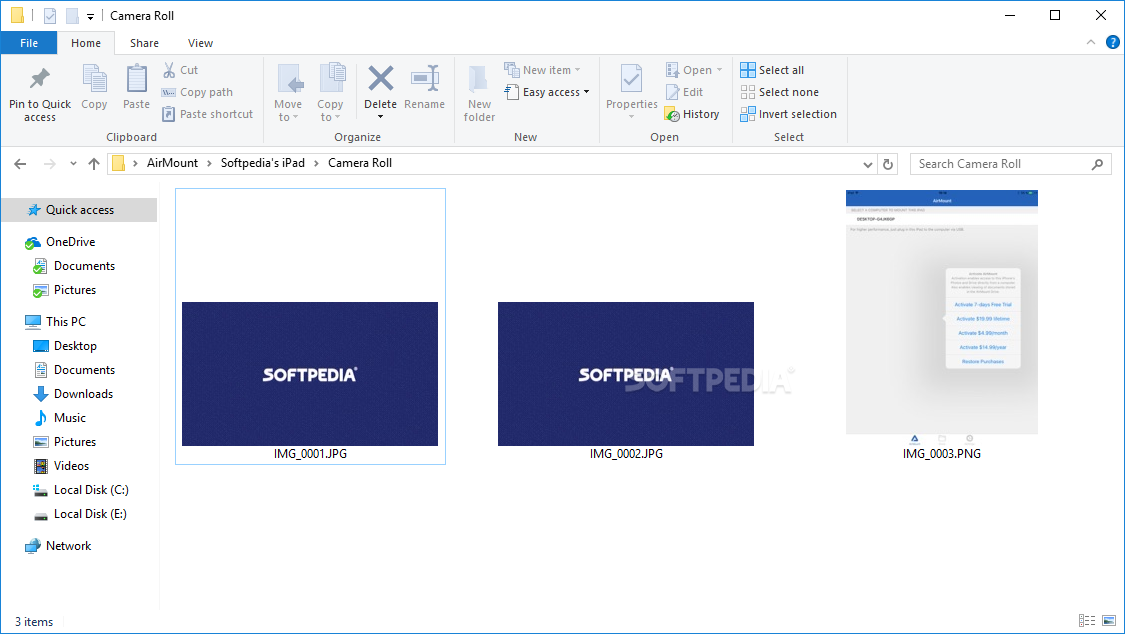This screenshot has width=1125, height=634.
Task: Click the New folder icon
Action: (x=479, y=78)
